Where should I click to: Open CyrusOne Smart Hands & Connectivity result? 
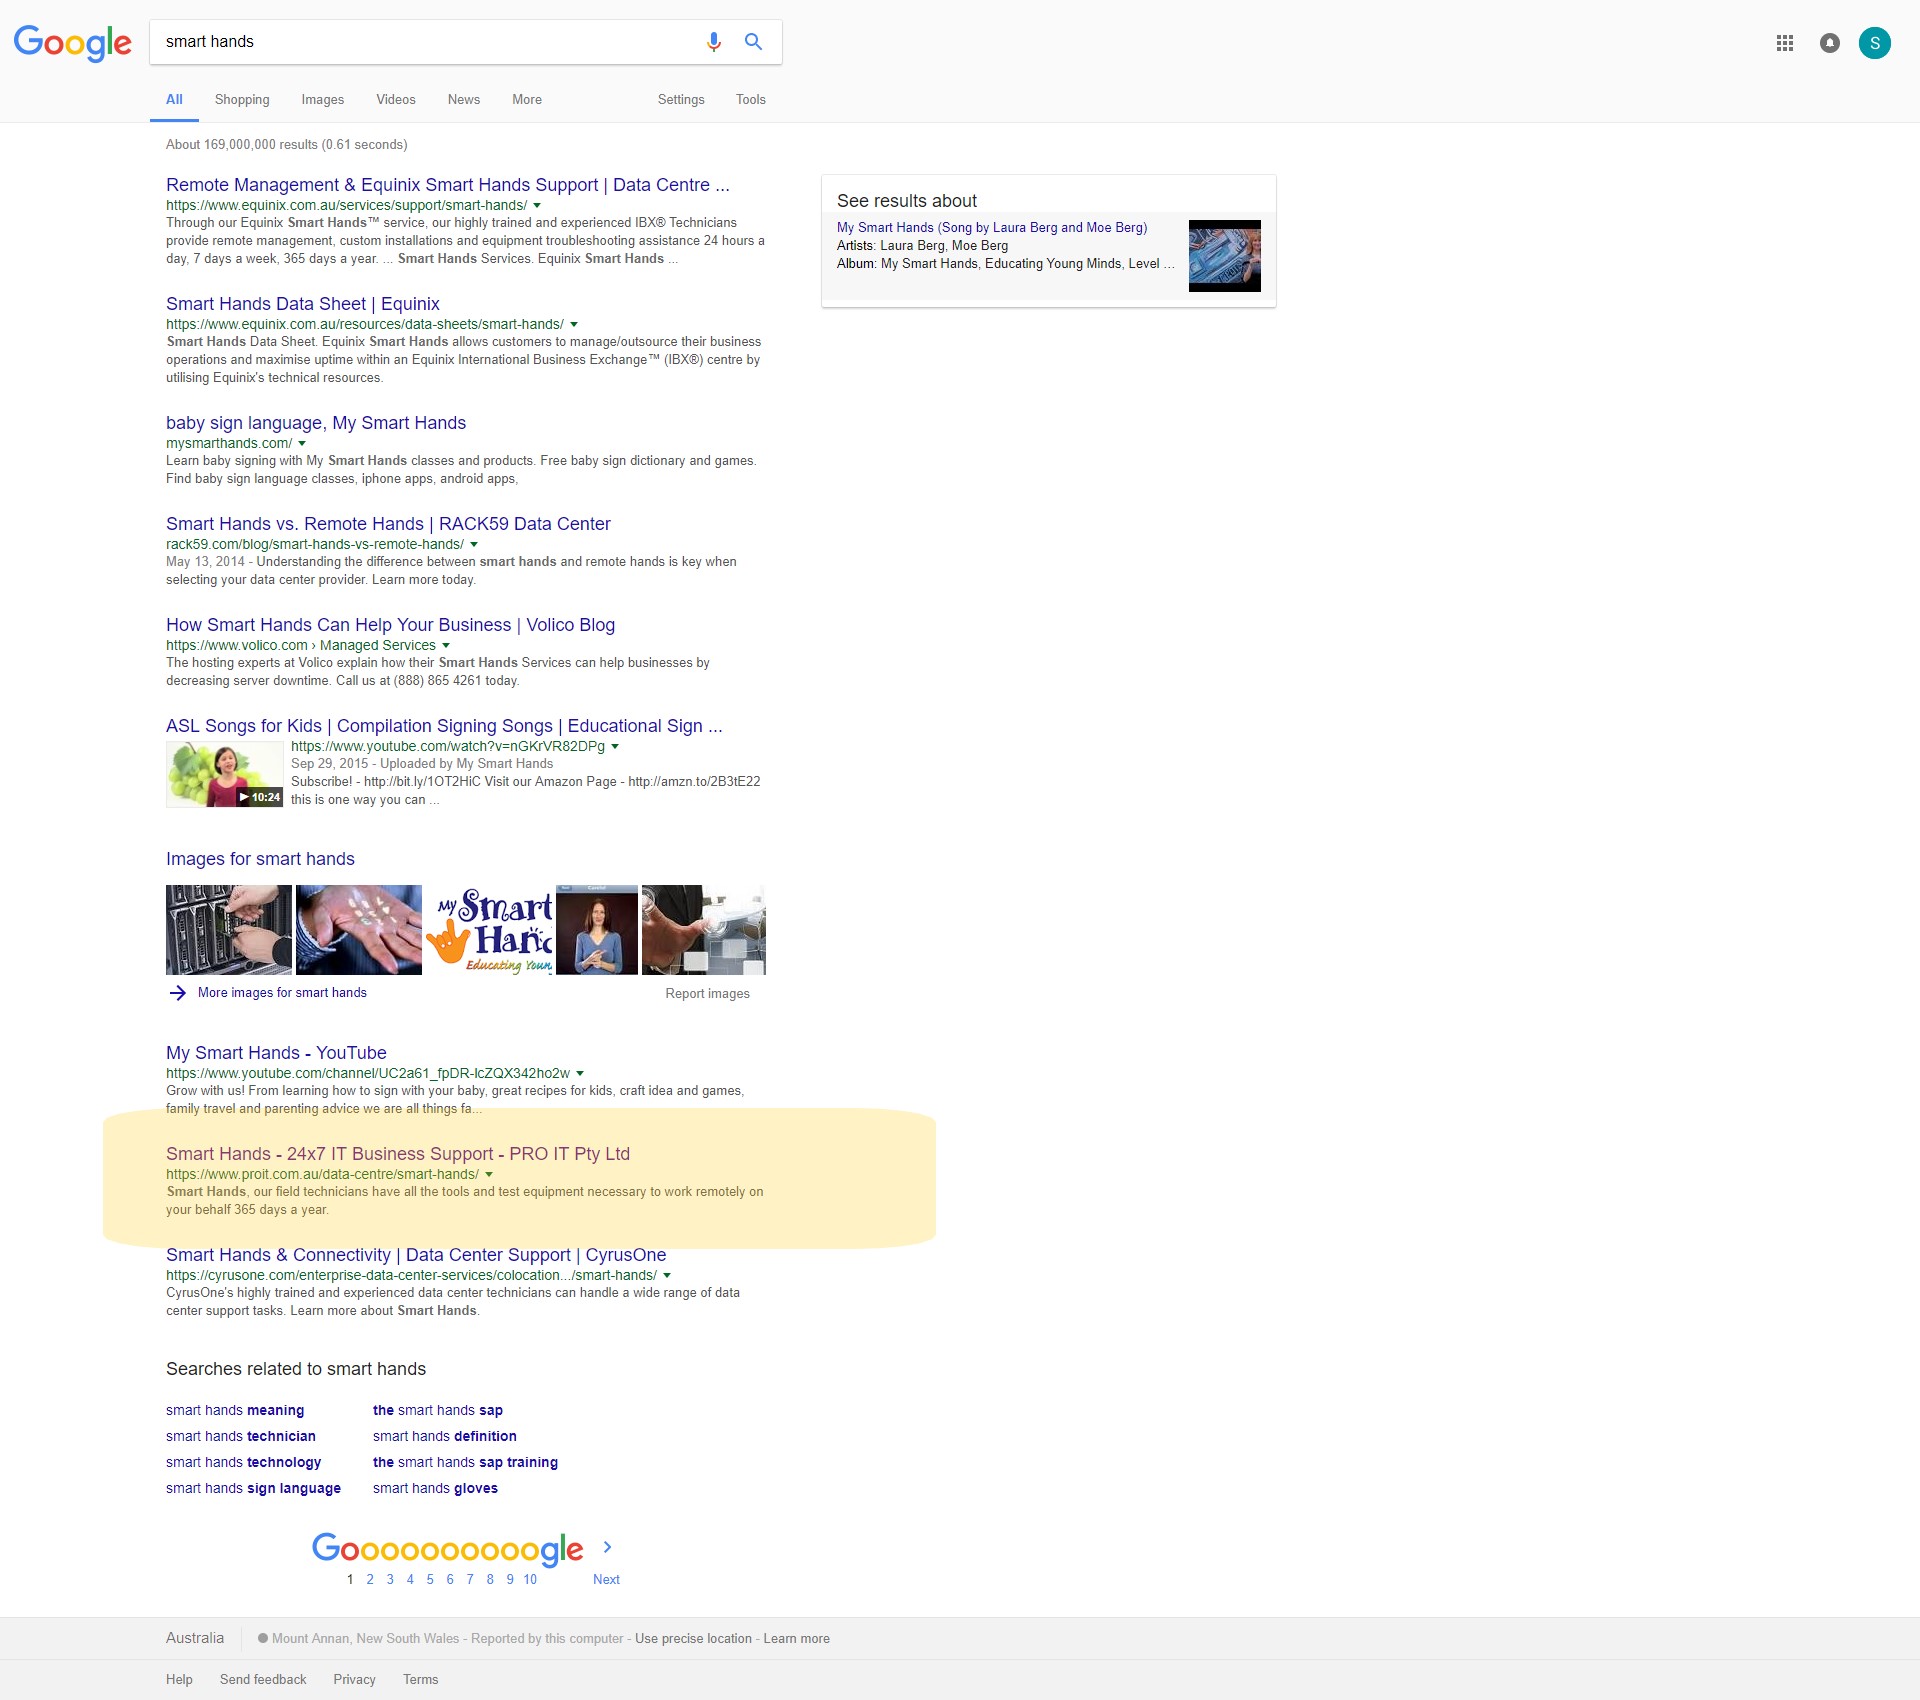coord(416,1255)
